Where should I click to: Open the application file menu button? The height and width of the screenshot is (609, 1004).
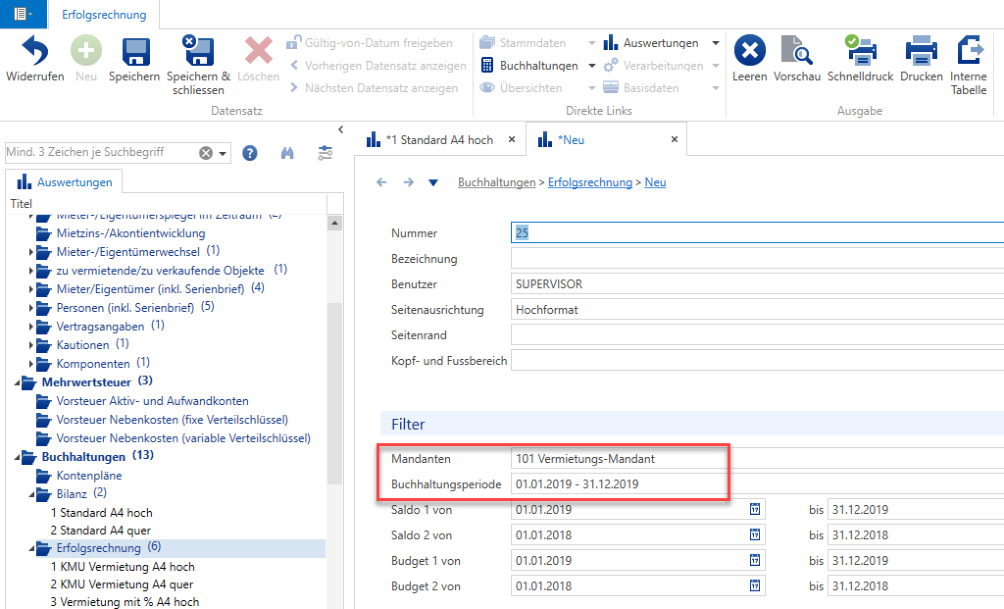coord(23,14)
